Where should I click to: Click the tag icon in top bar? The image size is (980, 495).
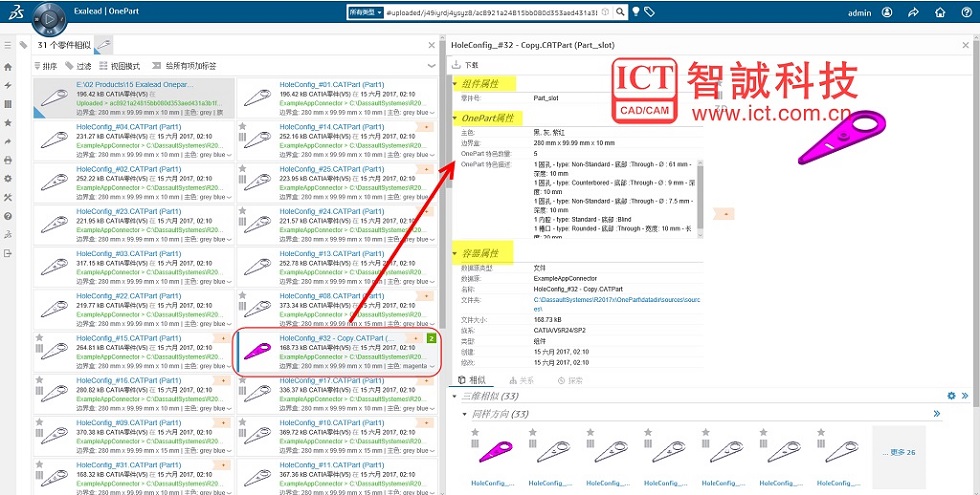tap(649, 12)
